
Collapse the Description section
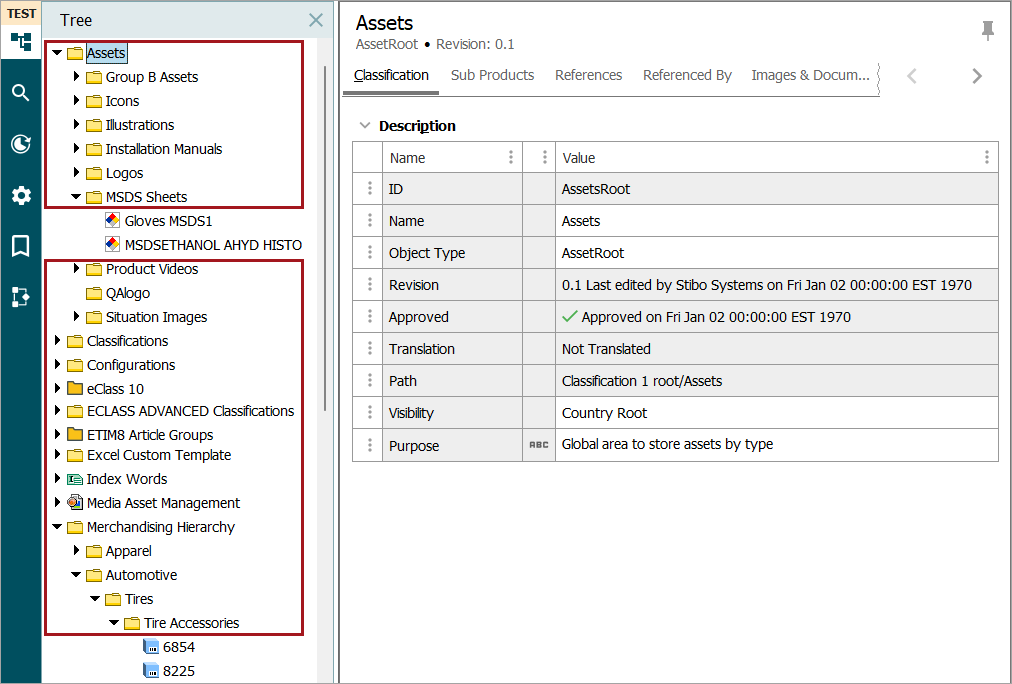point(365,126)
